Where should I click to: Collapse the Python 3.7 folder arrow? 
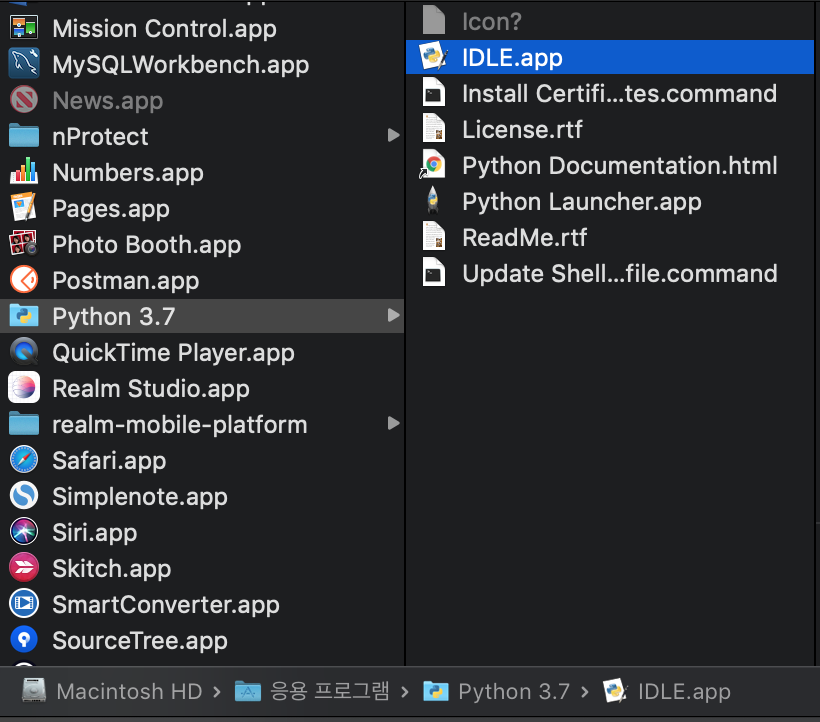point(393,316)
